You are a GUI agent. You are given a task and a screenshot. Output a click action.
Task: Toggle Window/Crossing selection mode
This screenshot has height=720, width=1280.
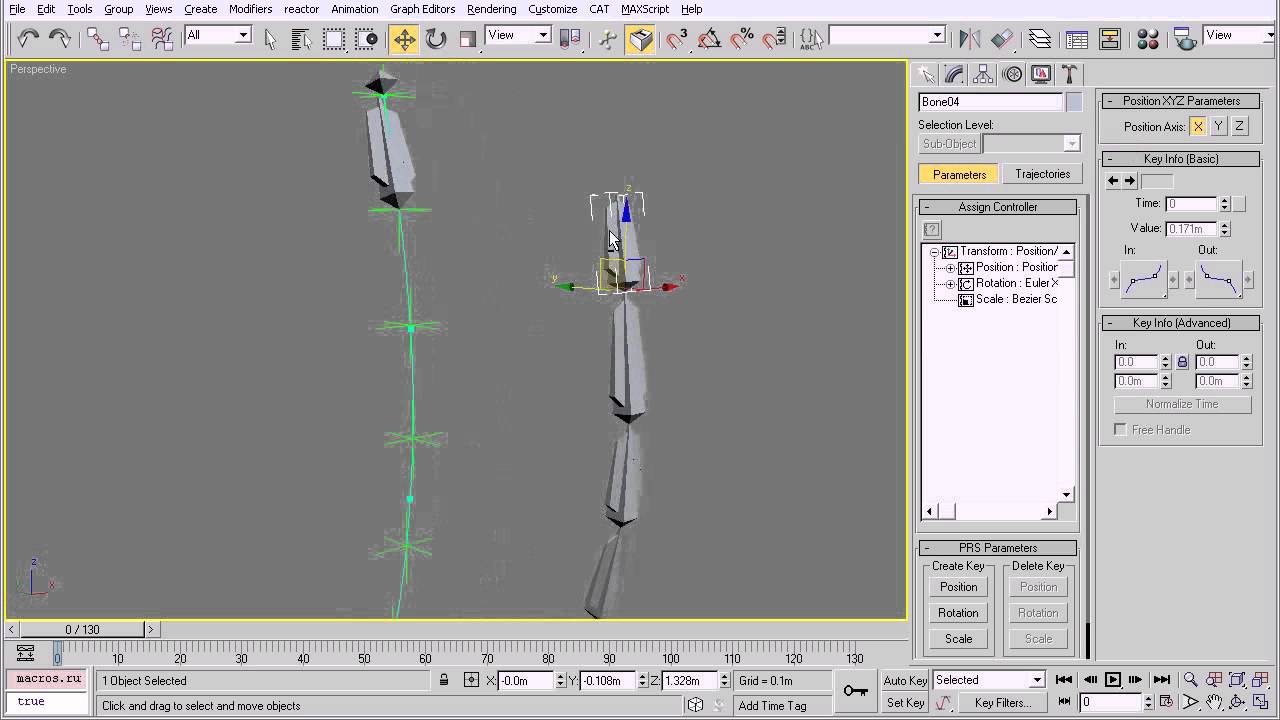(367, 39)
